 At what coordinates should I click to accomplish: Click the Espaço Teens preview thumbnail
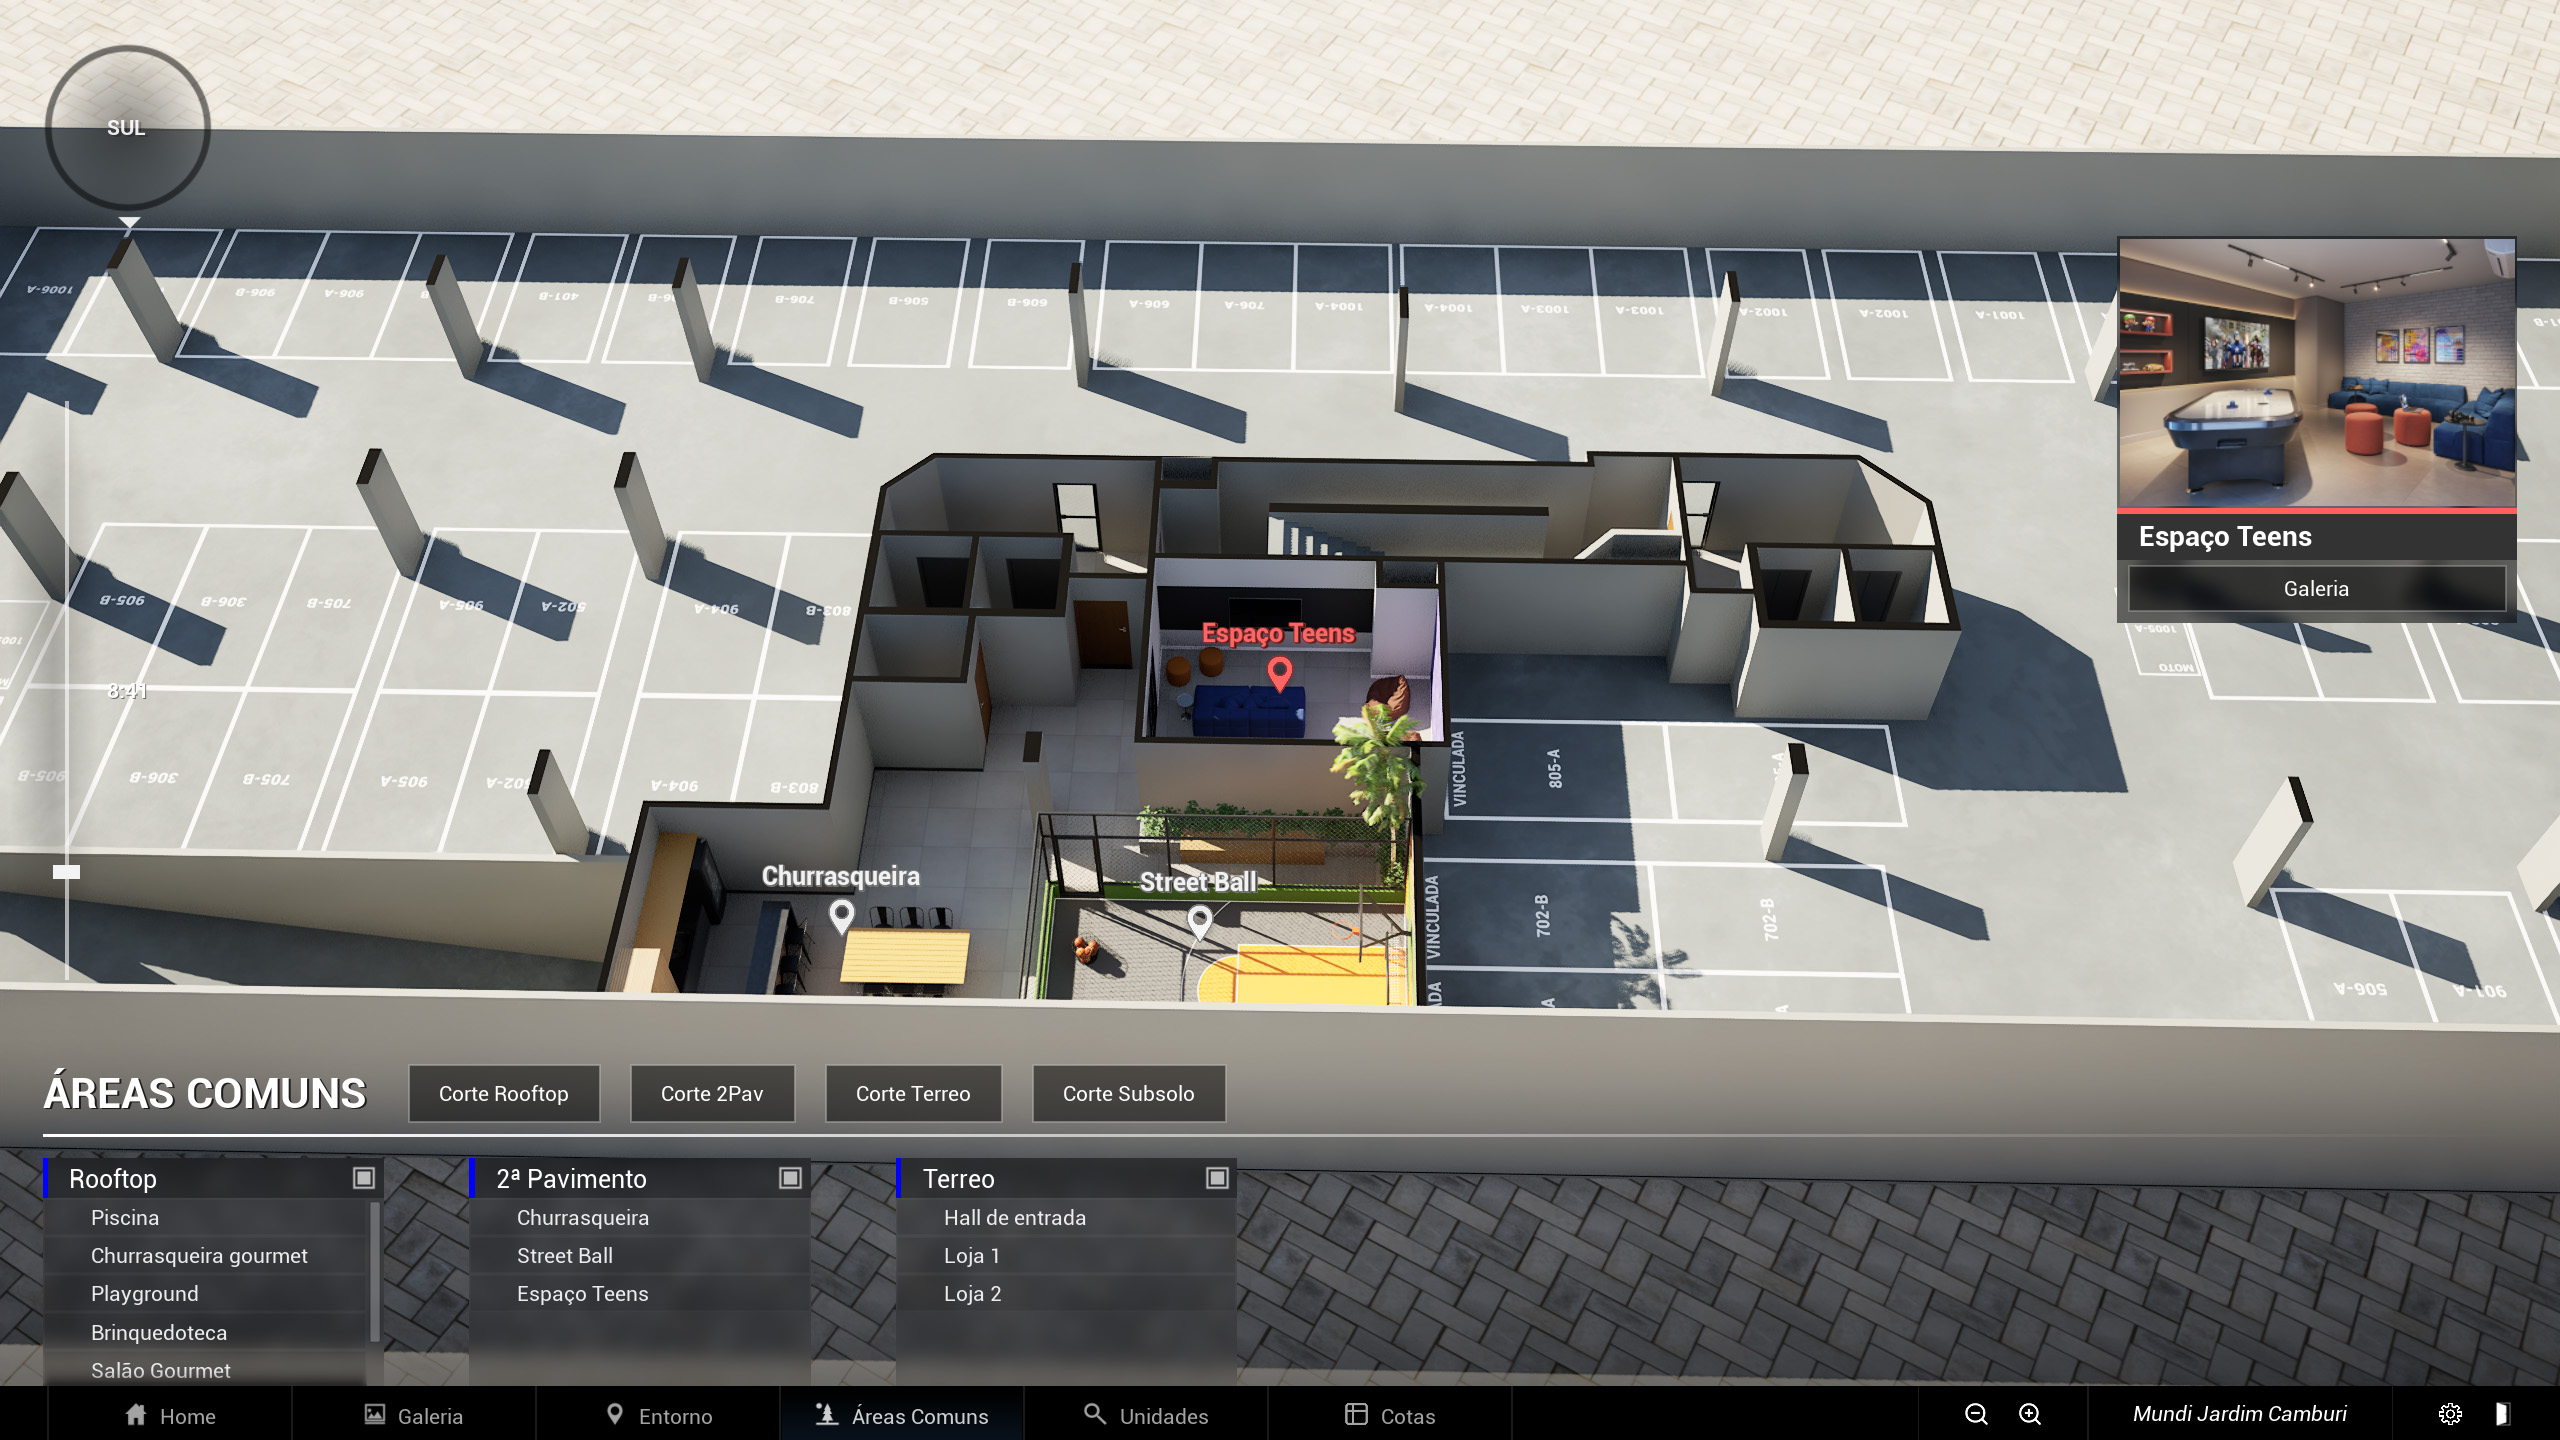(2316, 374)
